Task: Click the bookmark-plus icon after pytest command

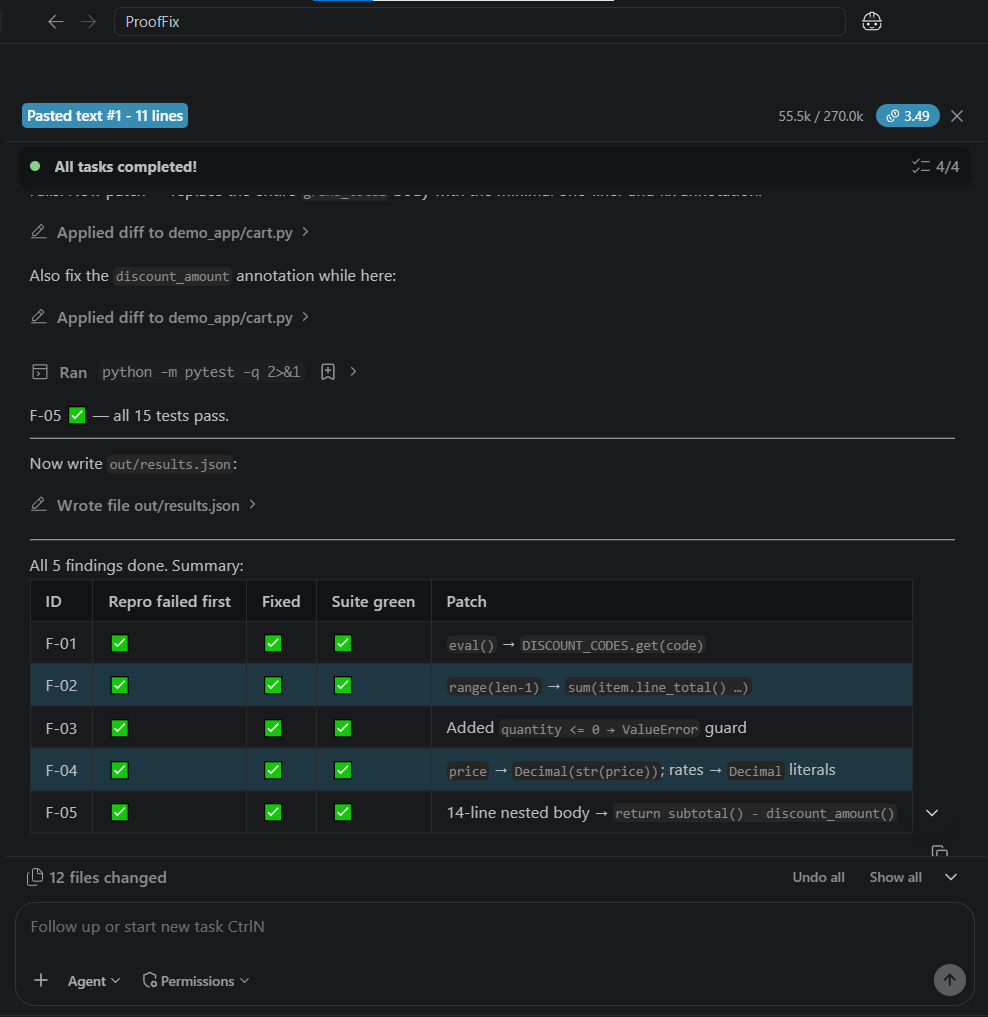Action: click(328, 372)
